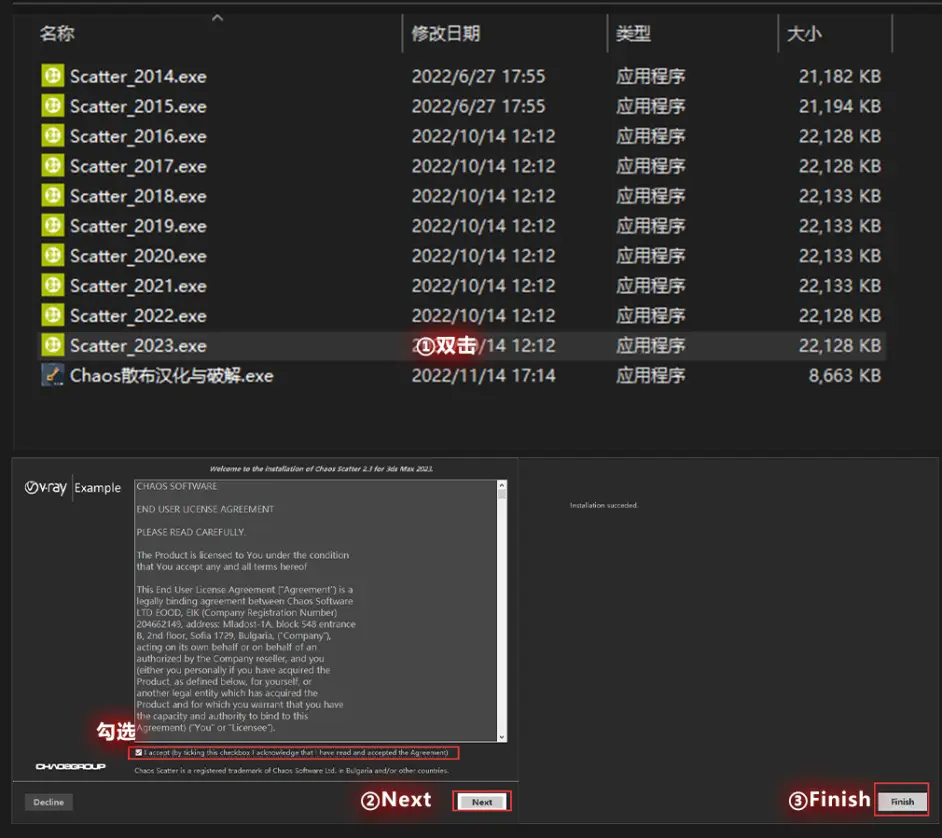942x838 pixels.
Task: Click the Next button in the installer
Action: 482,801
